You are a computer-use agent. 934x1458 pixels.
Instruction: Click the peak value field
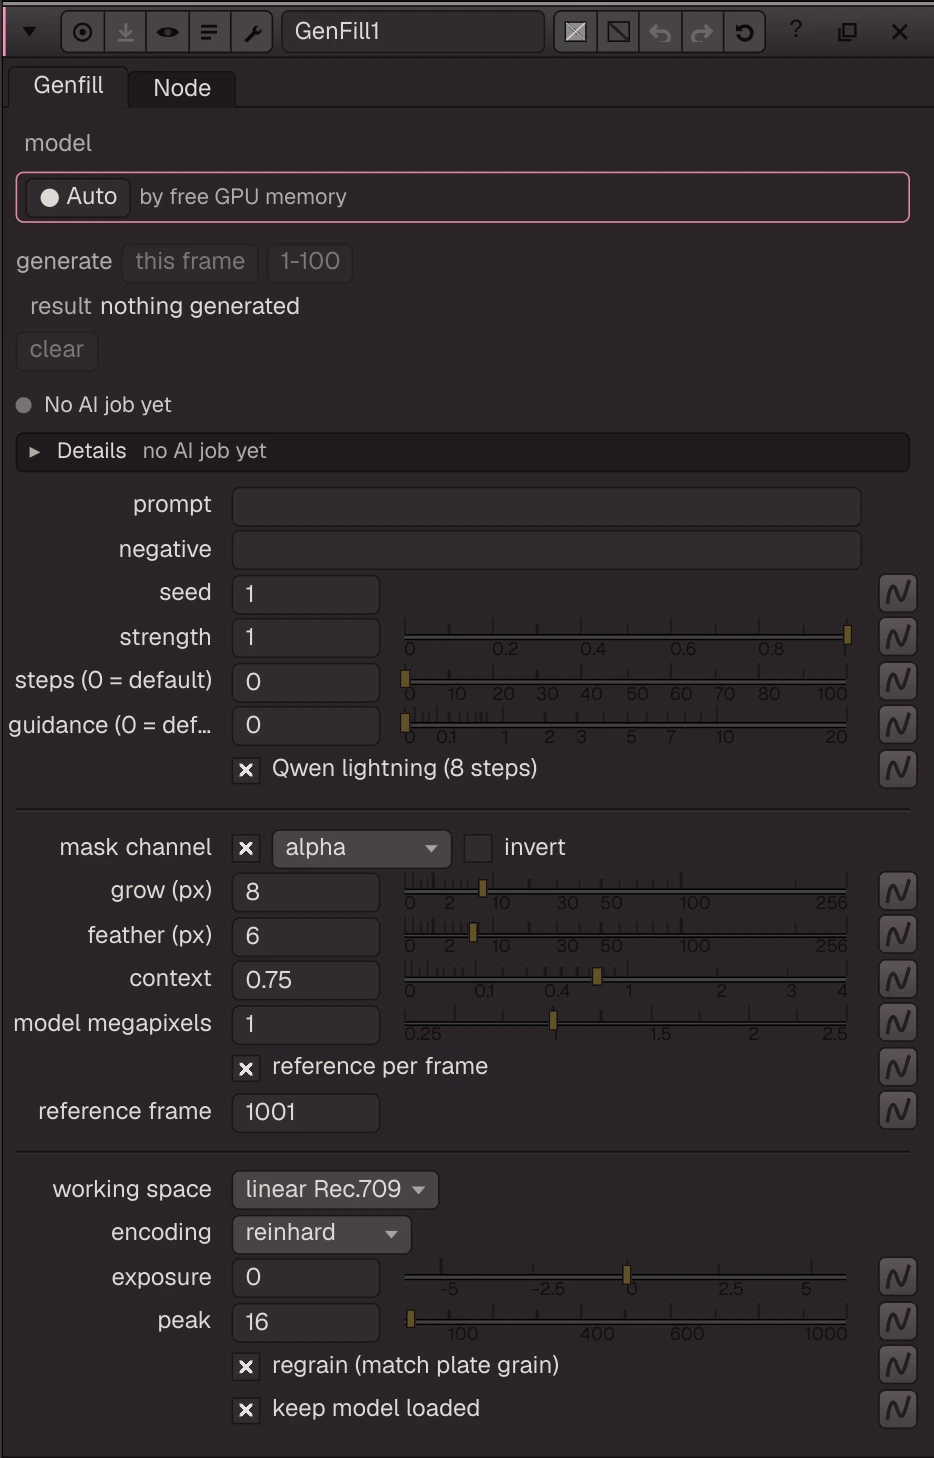[306, 1322]
